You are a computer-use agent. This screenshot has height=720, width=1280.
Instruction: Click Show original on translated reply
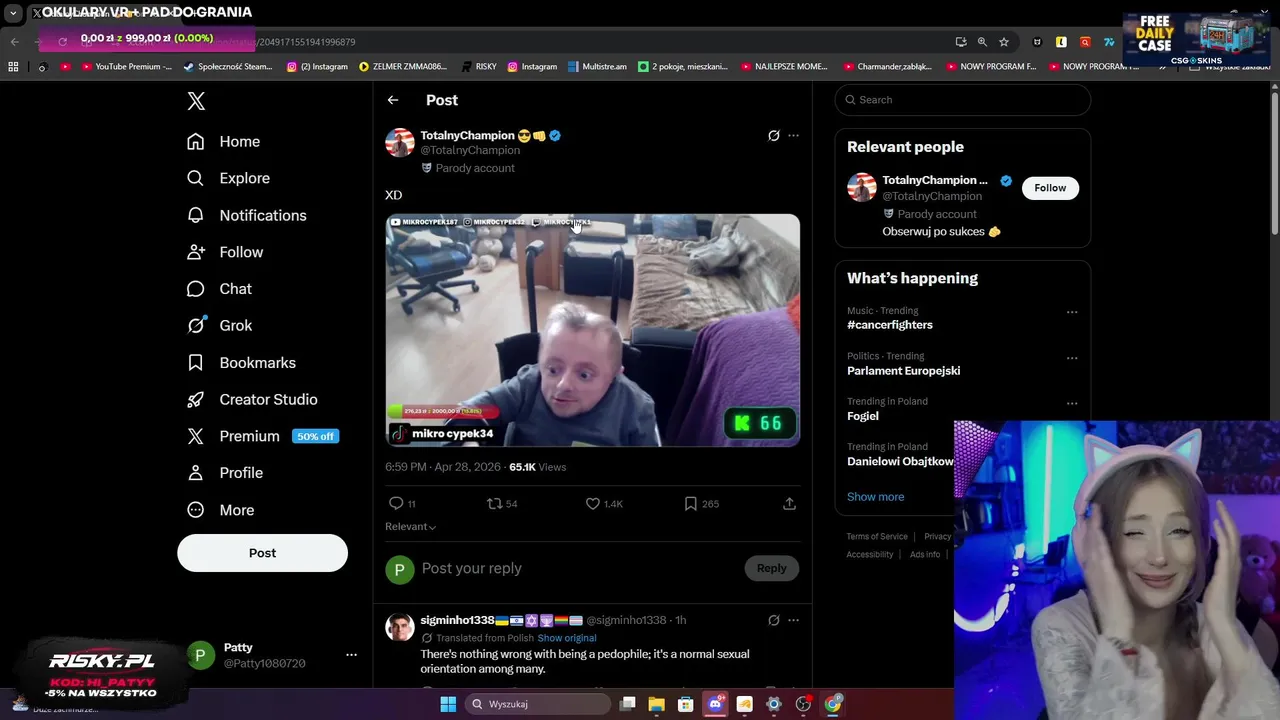click(x=566, y=638)
